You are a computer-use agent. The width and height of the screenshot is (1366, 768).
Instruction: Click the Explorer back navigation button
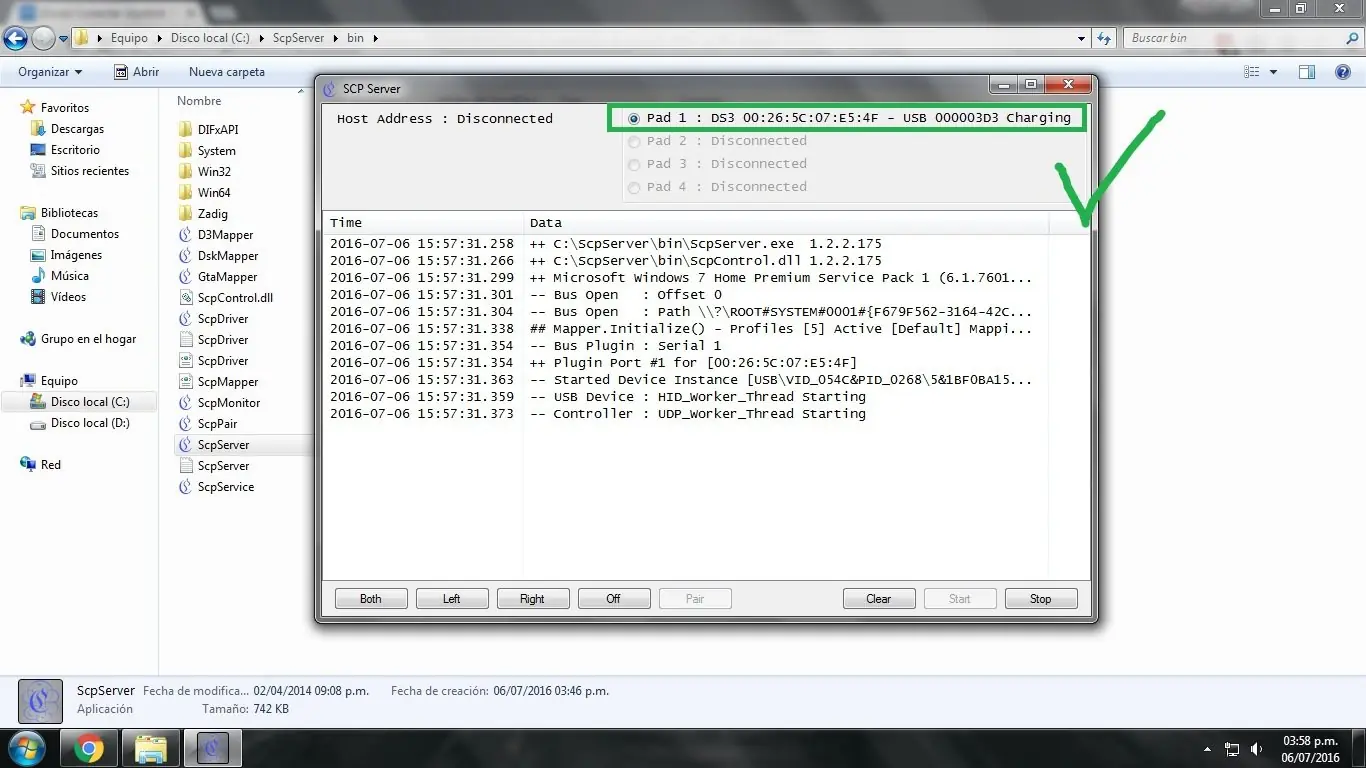[15, 38]
